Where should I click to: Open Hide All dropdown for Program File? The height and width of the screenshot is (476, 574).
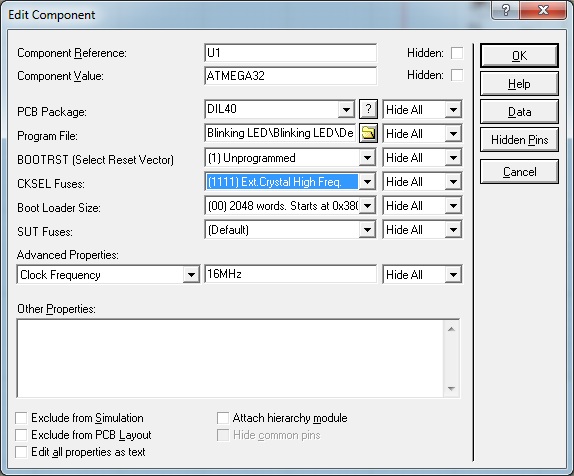[x=453, y=134]
